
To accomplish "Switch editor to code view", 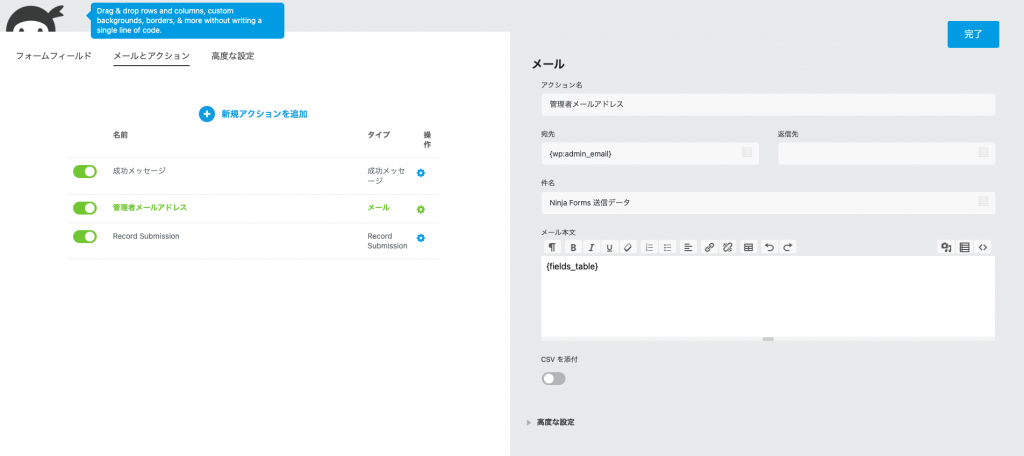I will [x=983, y=247].
